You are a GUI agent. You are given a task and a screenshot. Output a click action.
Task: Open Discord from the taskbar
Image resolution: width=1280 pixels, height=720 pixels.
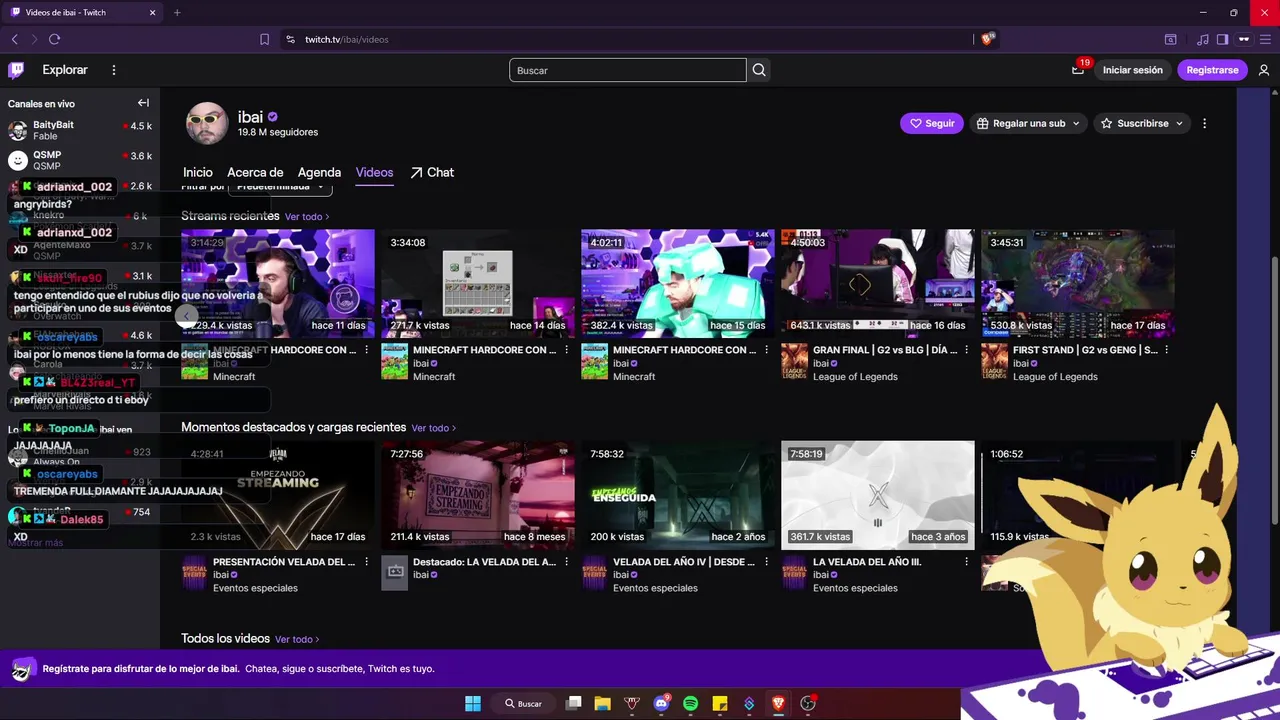[661, 703]
